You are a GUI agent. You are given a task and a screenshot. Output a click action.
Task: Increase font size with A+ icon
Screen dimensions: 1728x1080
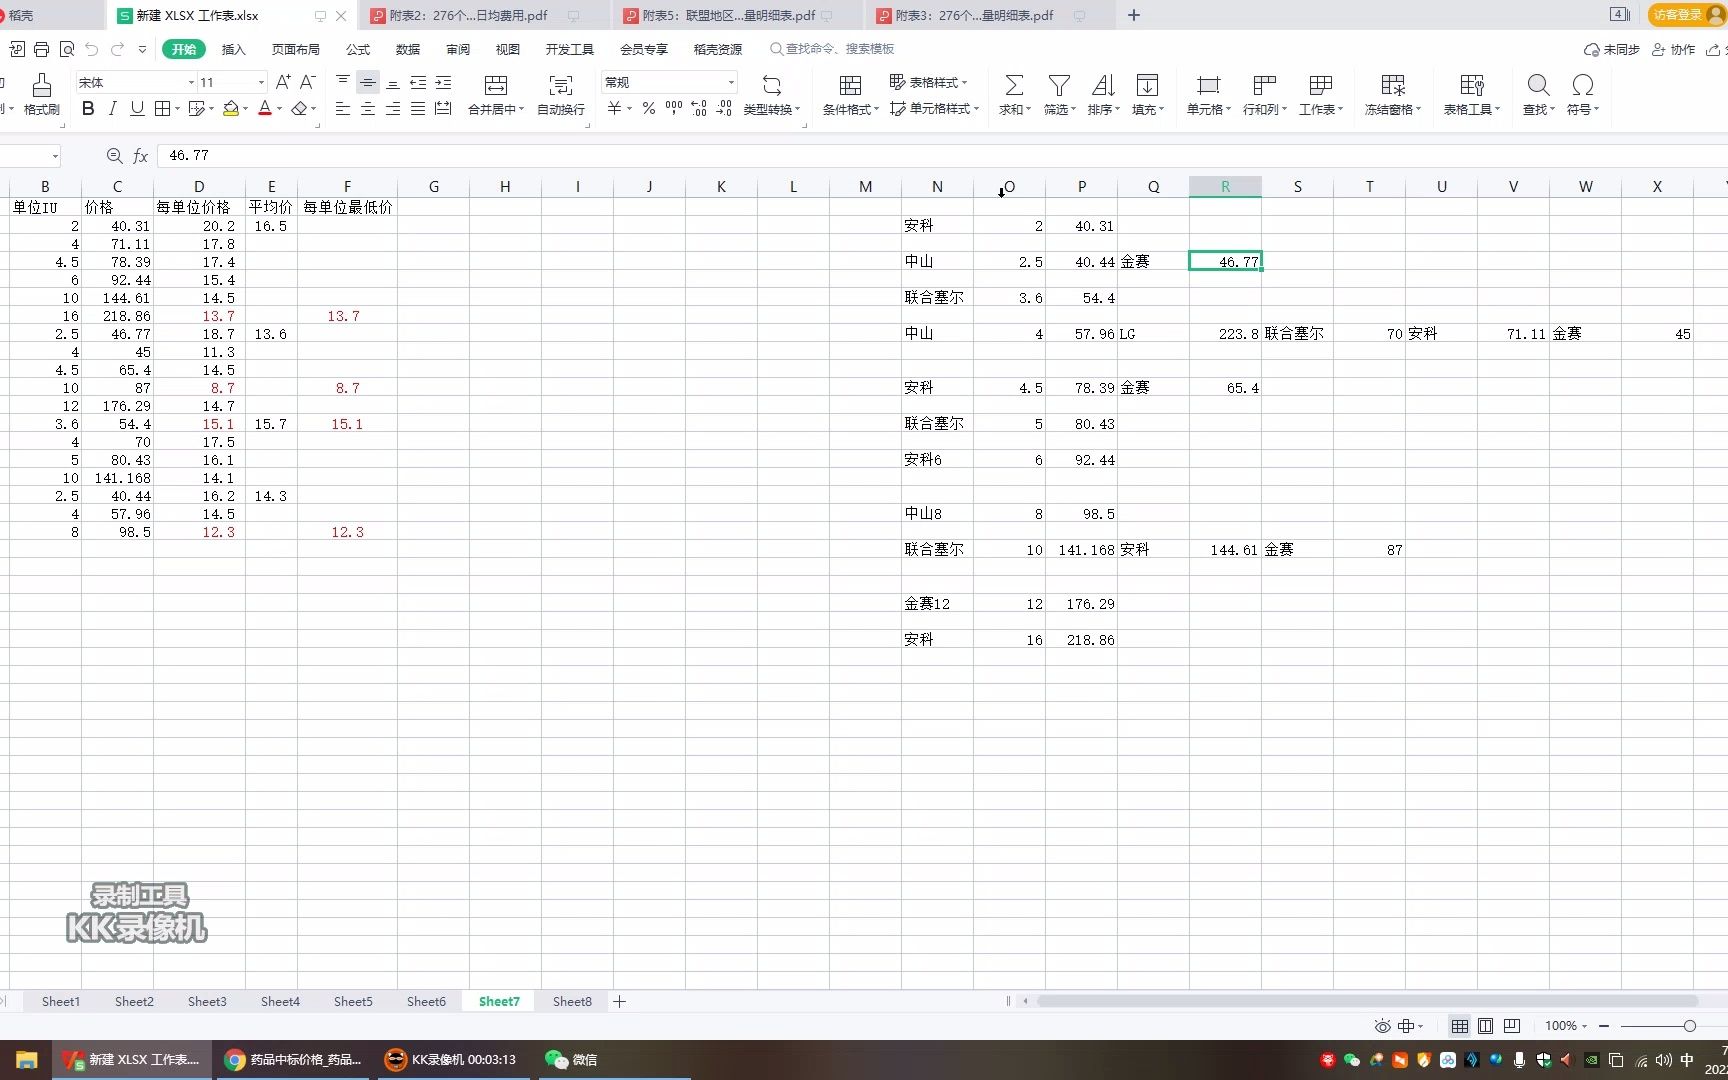[283, 82]
